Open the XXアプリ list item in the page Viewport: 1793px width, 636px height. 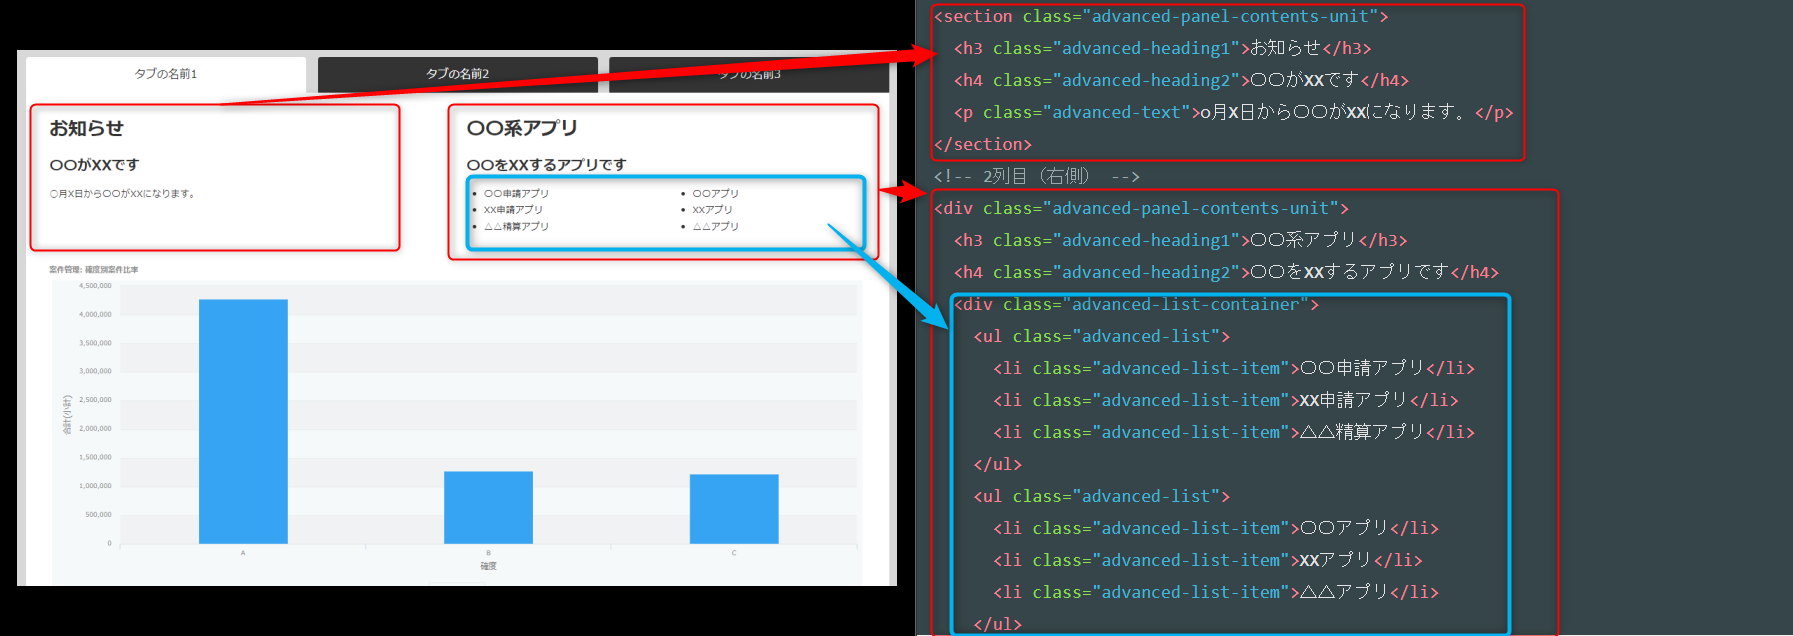pyautogui.click(x=713, y=210)
